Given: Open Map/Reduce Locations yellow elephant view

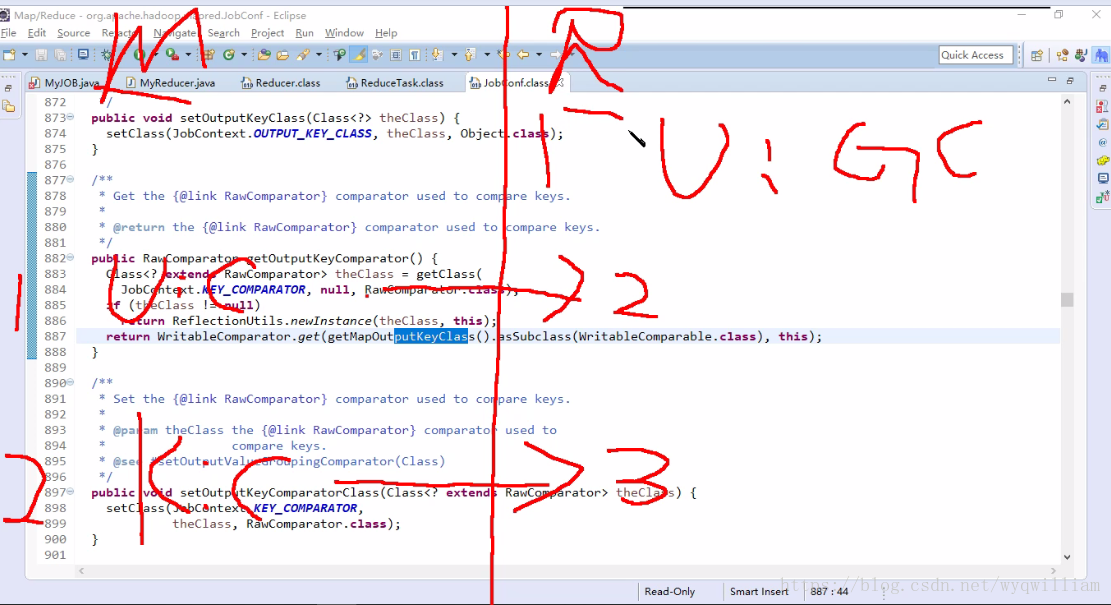Looking at the screenshot, I should (x=1102, y=161).
